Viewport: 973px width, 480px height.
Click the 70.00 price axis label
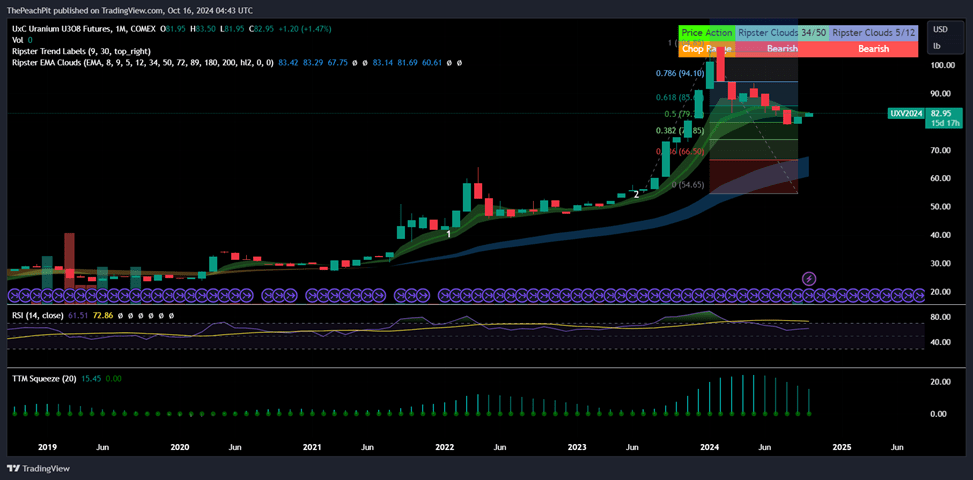(x=942, y=150)
